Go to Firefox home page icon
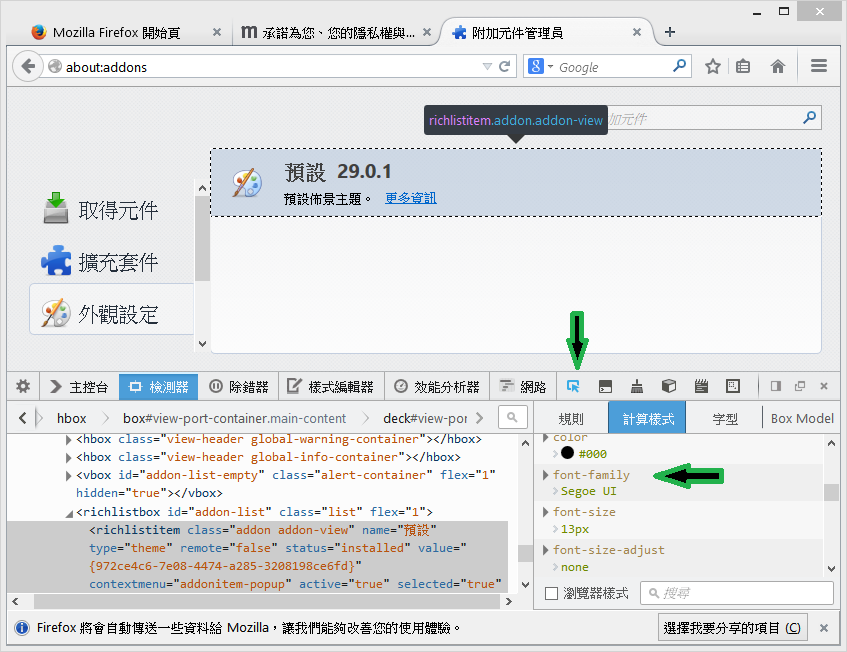Viewport: 847px width, 652px height. [777, 67]
